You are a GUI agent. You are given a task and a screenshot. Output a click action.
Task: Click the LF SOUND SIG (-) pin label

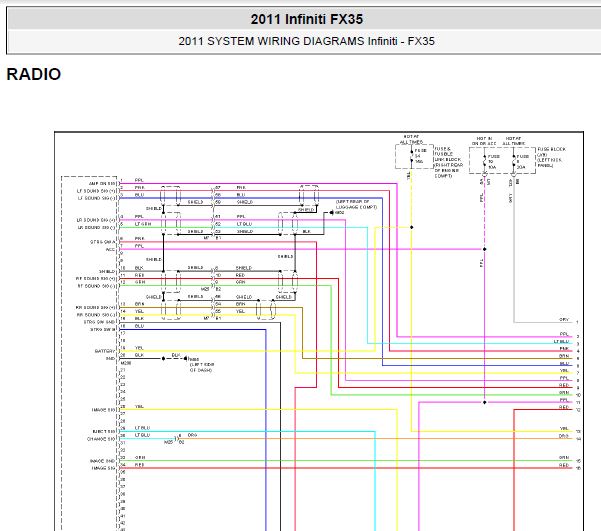(97, 198)
